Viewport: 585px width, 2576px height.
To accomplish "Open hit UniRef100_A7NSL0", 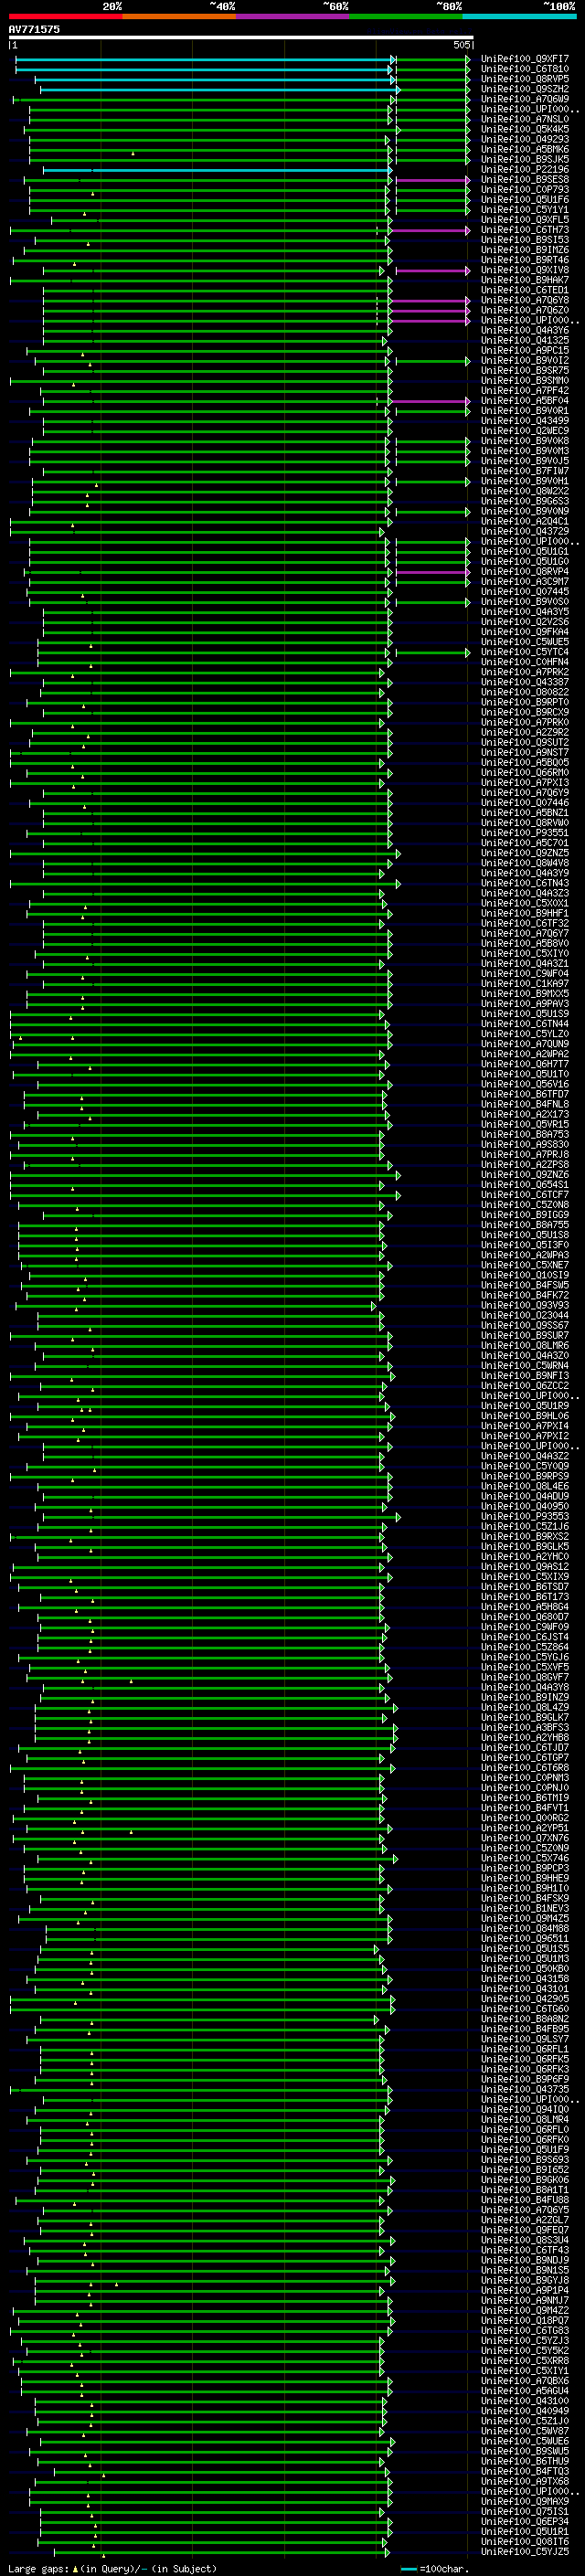I will tap(525, 119).
